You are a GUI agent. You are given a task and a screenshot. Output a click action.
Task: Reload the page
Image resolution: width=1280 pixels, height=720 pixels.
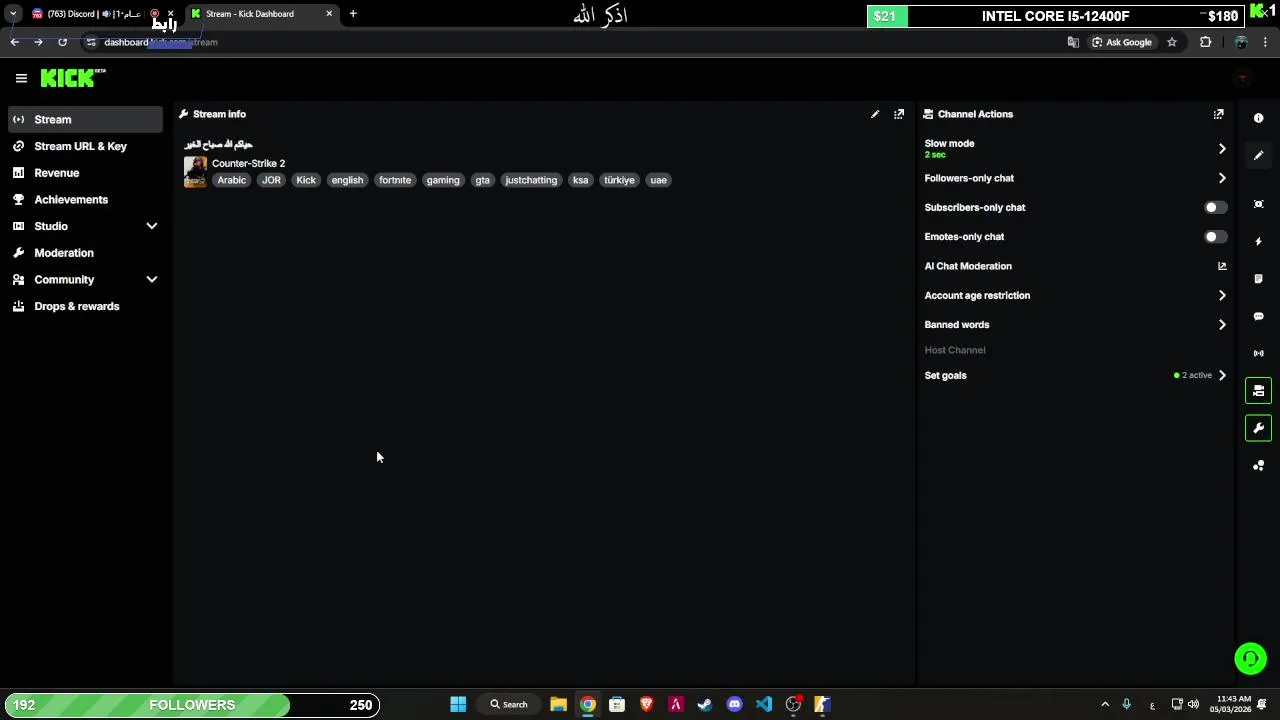[62, 42]
